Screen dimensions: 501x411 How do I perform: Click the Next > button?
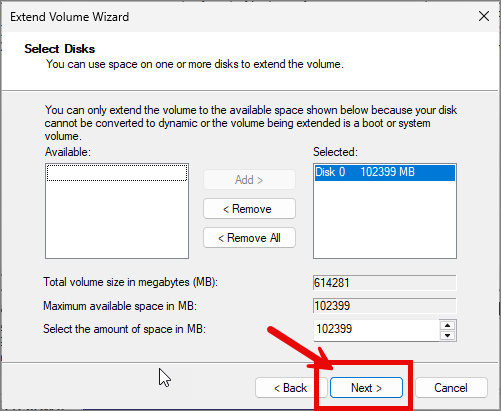(x=366, y=388)
